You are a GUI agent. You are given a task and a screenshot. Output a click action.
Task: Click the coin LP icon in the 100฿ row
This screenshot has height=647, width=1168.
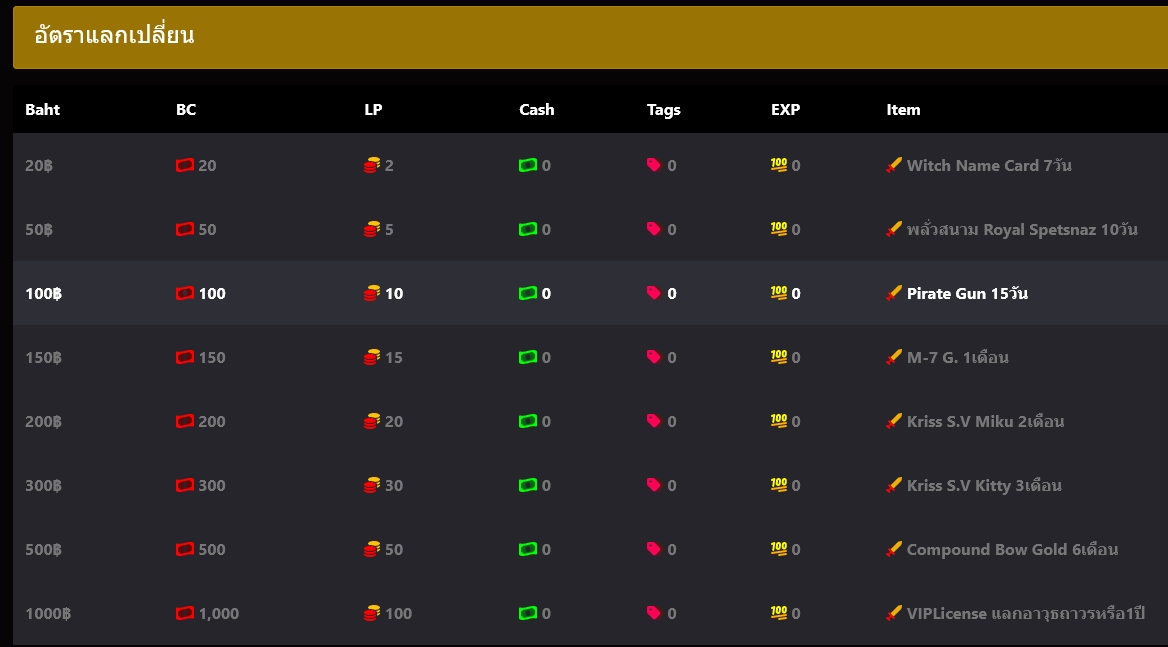372,293
